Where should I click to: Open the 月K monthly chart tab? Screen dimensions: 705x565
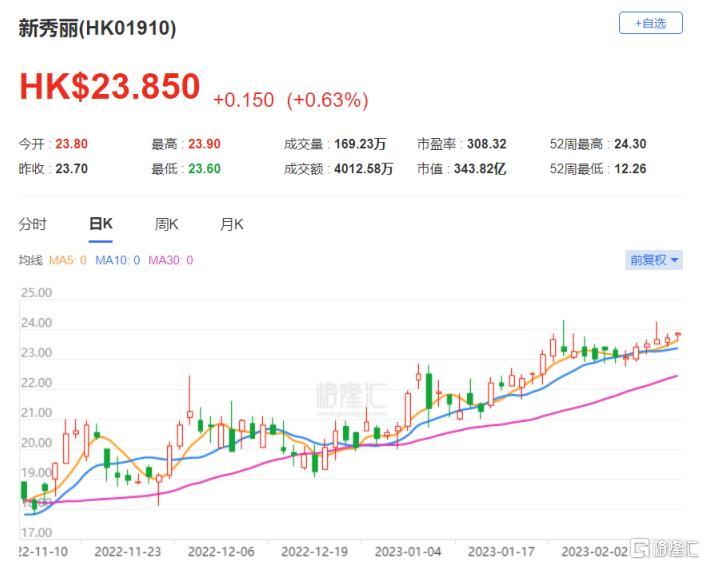(x=232, y=224)
